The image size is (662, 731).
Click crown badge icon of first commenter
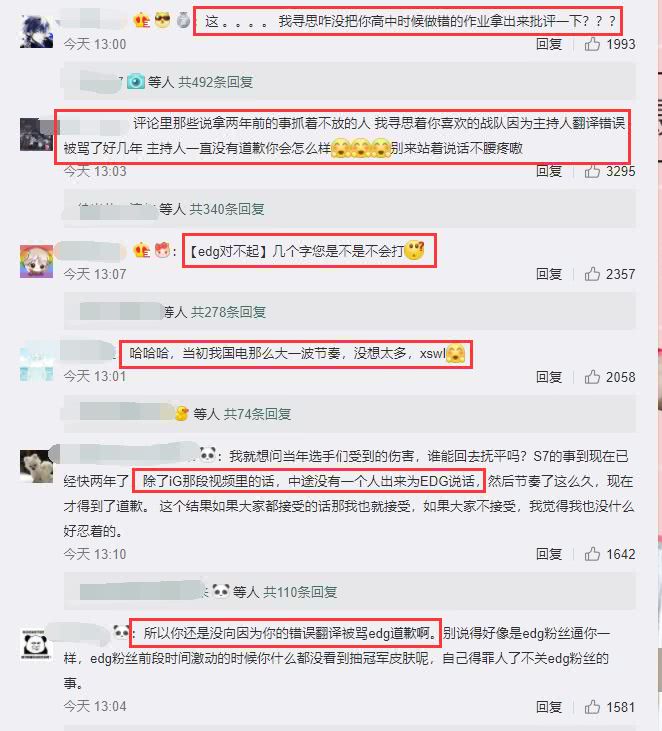(x=142, y=20)
